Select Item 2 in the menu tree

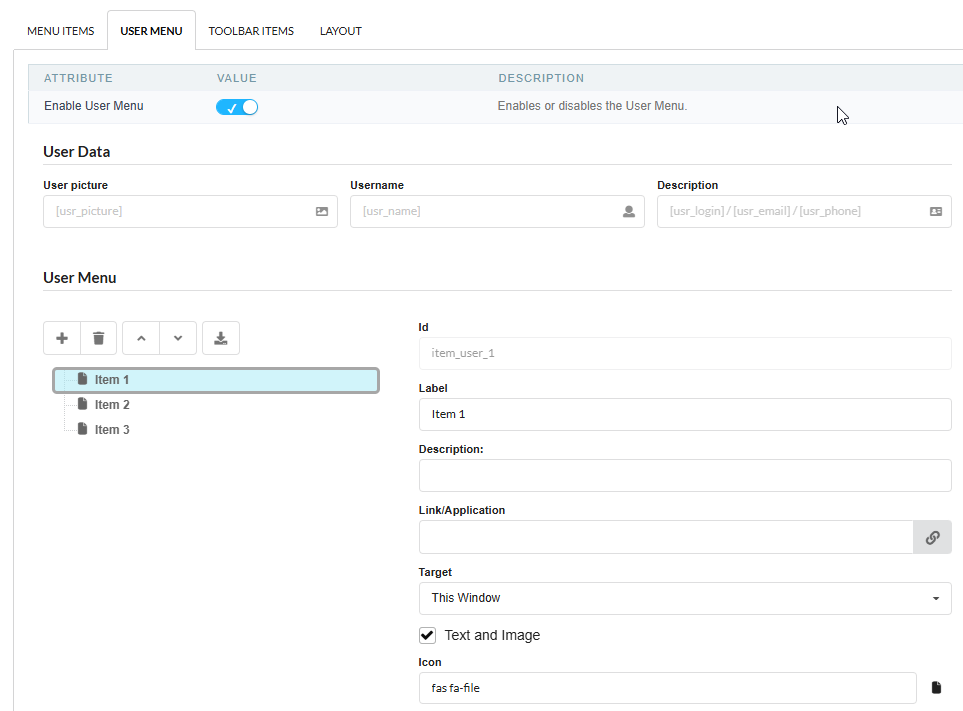(113, 404)
